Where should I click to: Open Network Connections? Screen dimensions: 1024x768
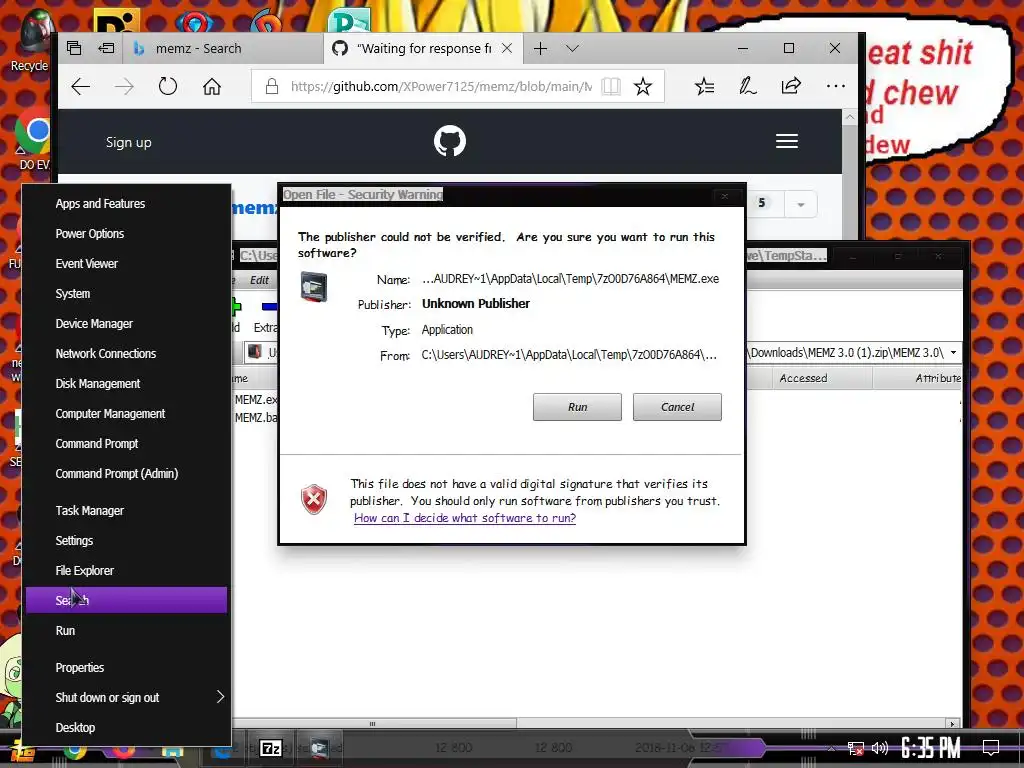105,354
